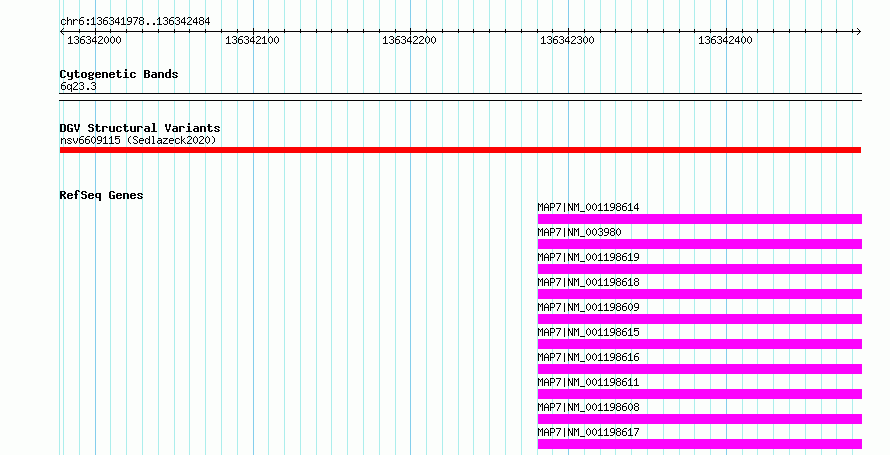Click the 6q23.3 band label
The image size is (890, 455).
[78, 87]
